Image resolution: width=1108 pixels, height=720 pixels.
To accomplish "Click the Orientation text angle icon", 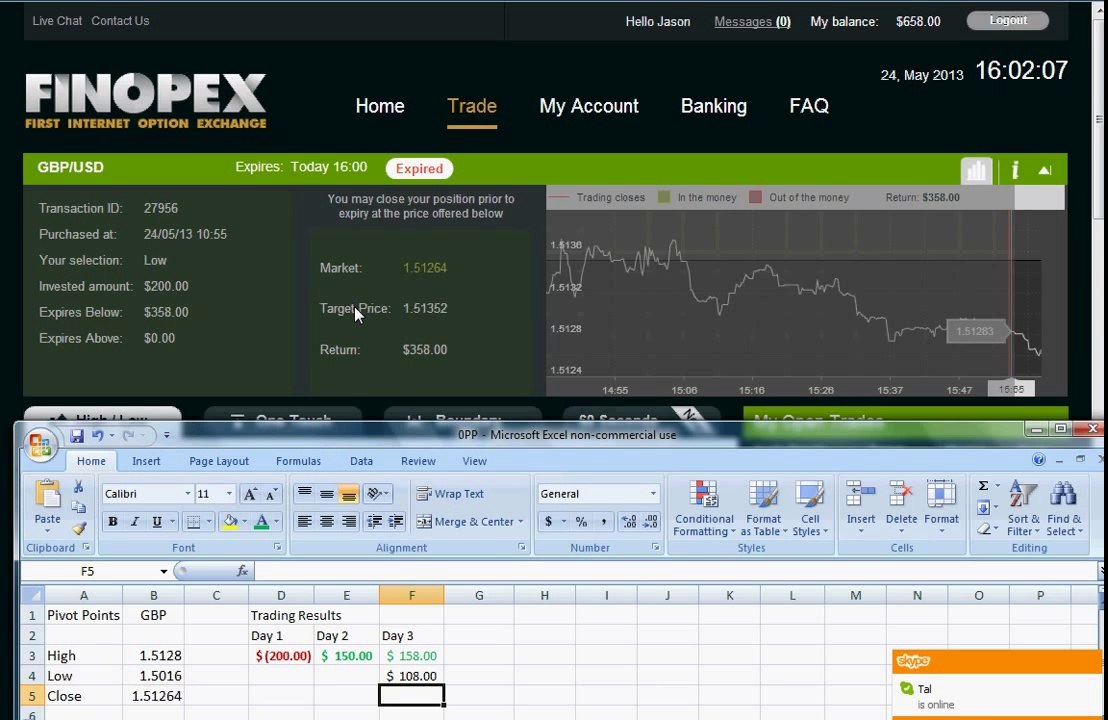I will pos(376,493).
